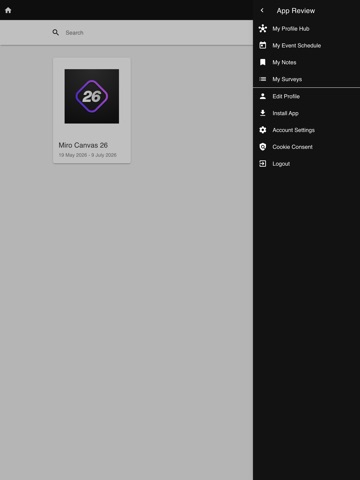Collapse the App Review side menu
Screen dimensions: 360x480
(x=262, y=10)
